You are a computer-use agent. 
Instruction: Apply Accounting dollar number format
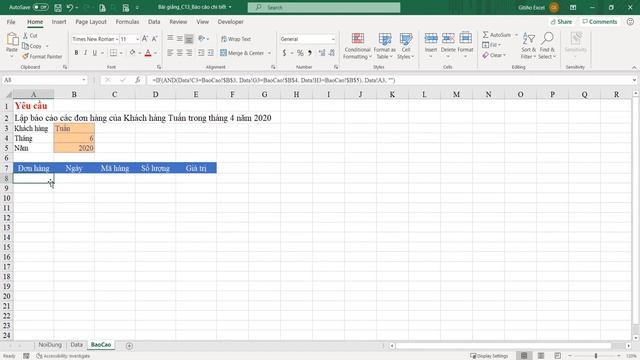(x=284, y=53)
